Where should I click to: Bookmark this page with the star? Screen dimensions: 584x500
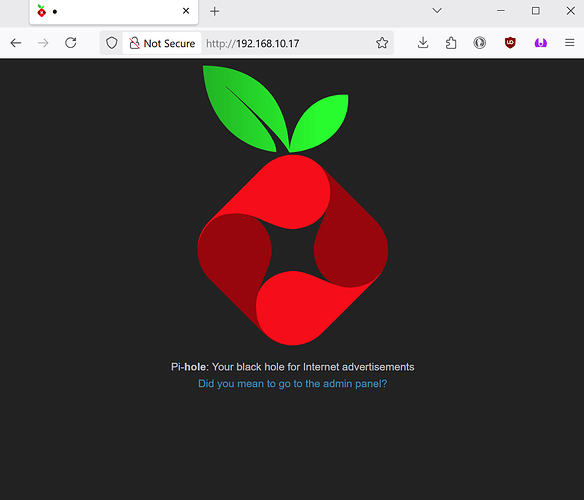[382, 43]
